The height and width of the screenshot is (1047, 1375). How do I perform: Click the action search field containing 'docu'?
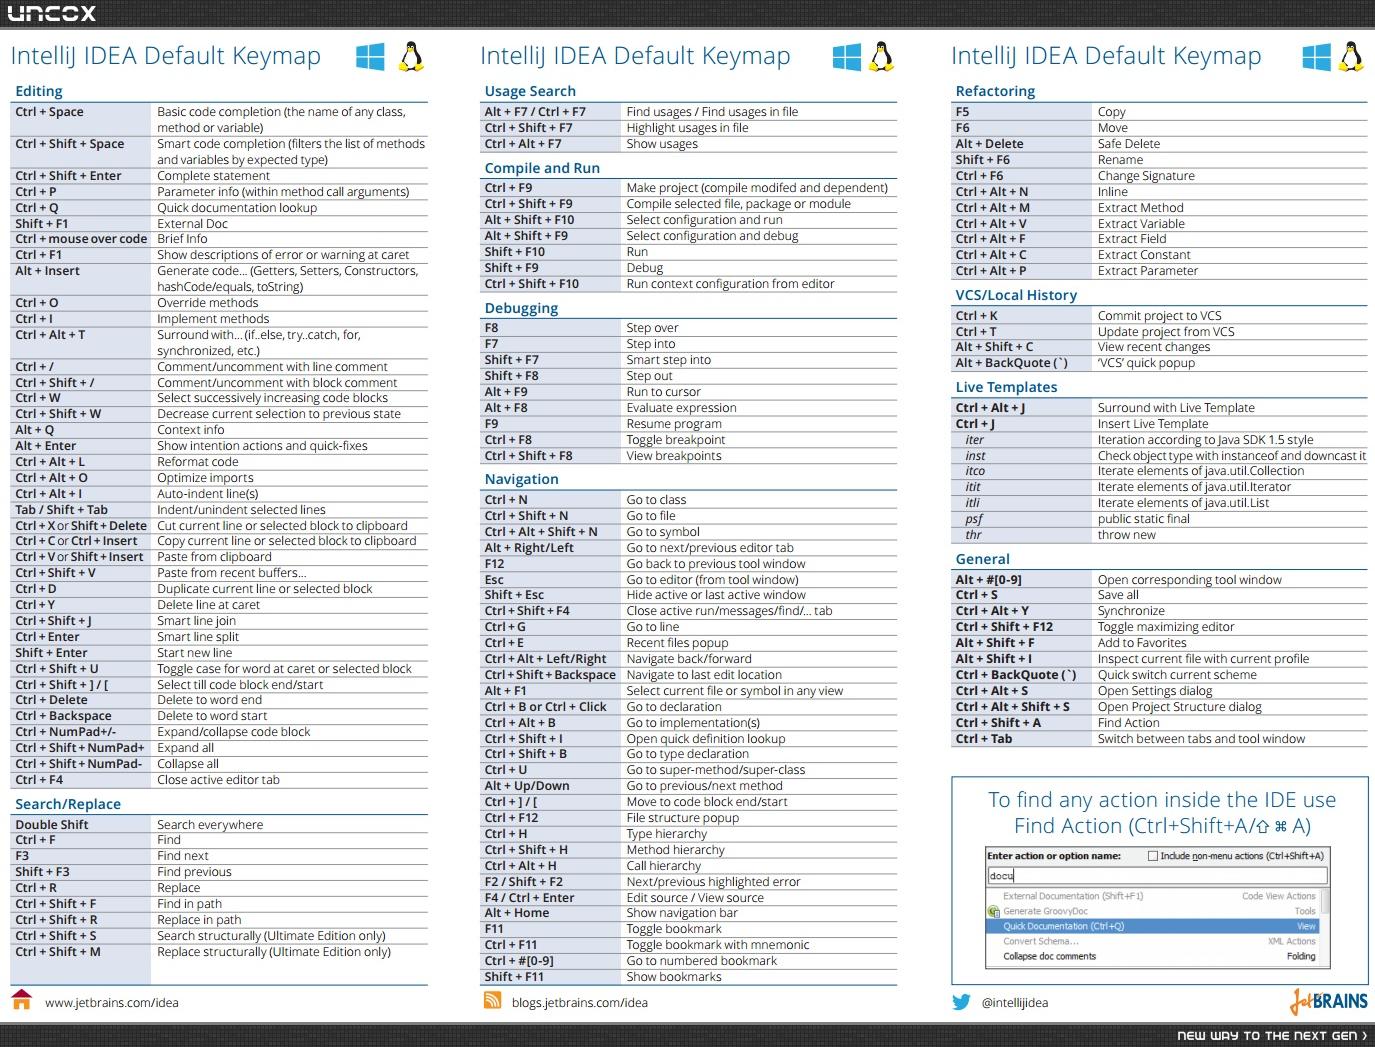point(1157,876)
